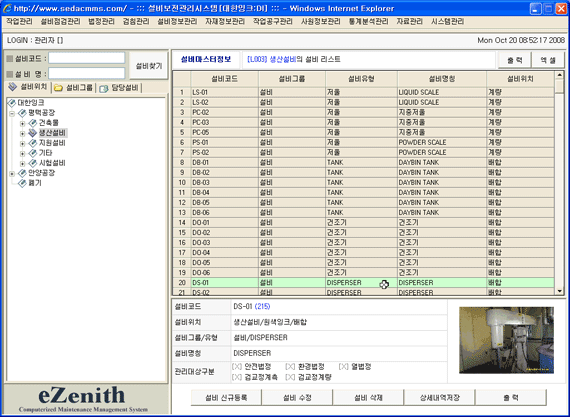The height and width of the screenshot is (417, 570).
Task: Click the Internet Explorer title bar icon
Action: (x=7, y=8)
